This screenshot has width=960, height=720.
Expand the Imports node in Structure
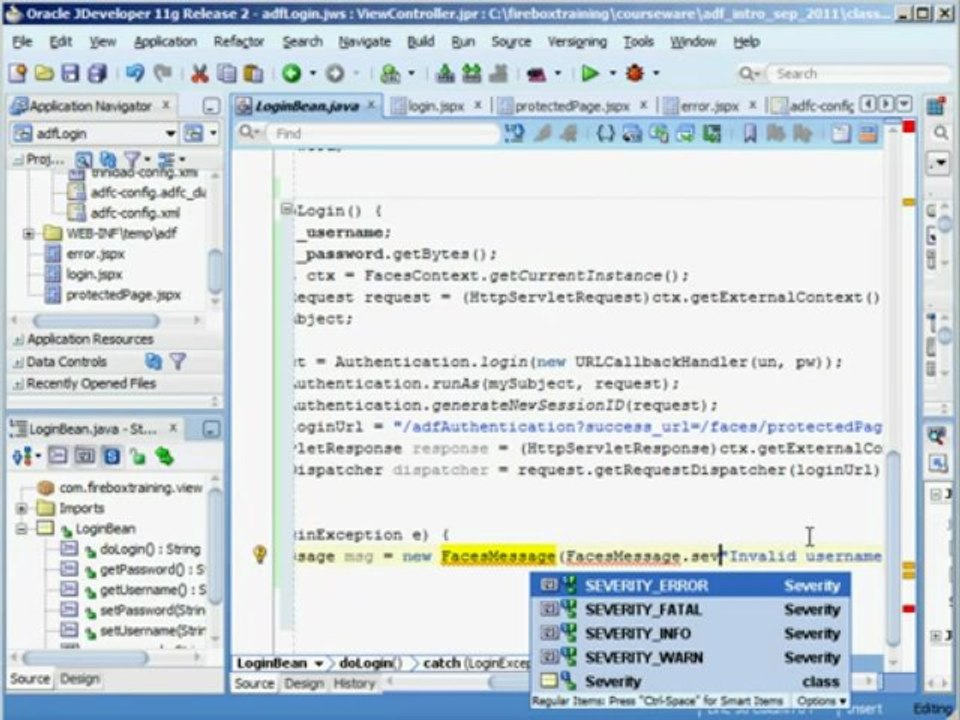[x=21, y=508]
